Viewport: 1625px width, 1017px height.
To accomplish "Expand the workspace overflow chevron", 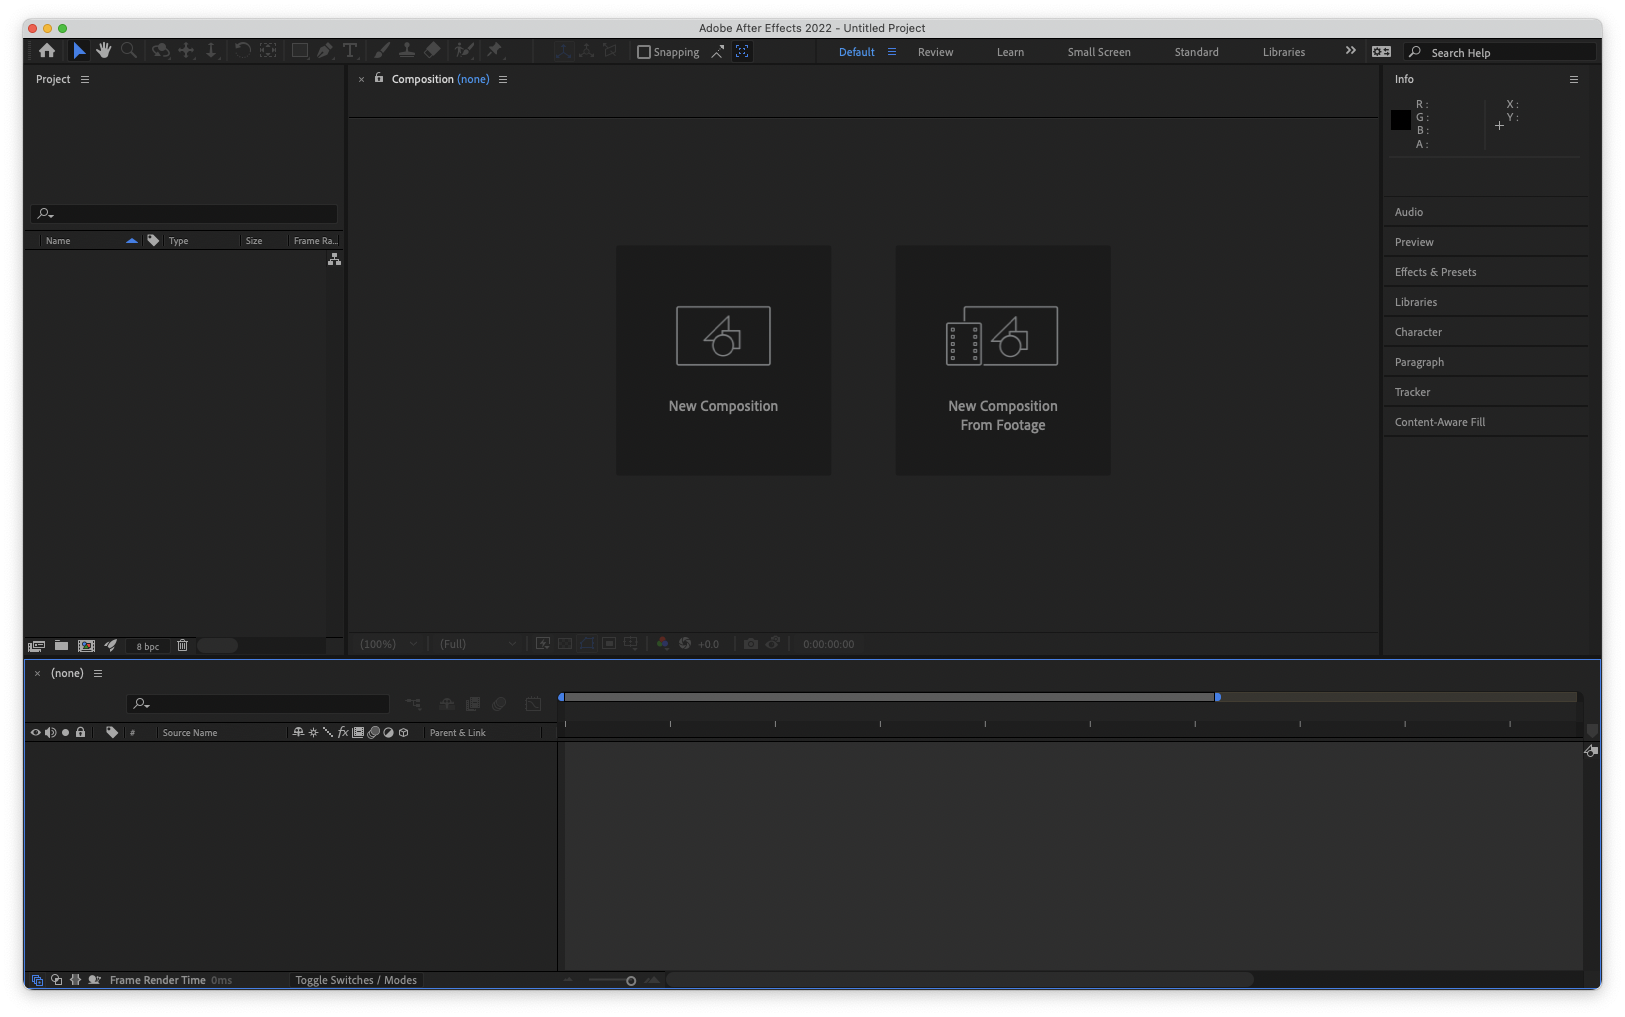I will (x=1350, y=51).
